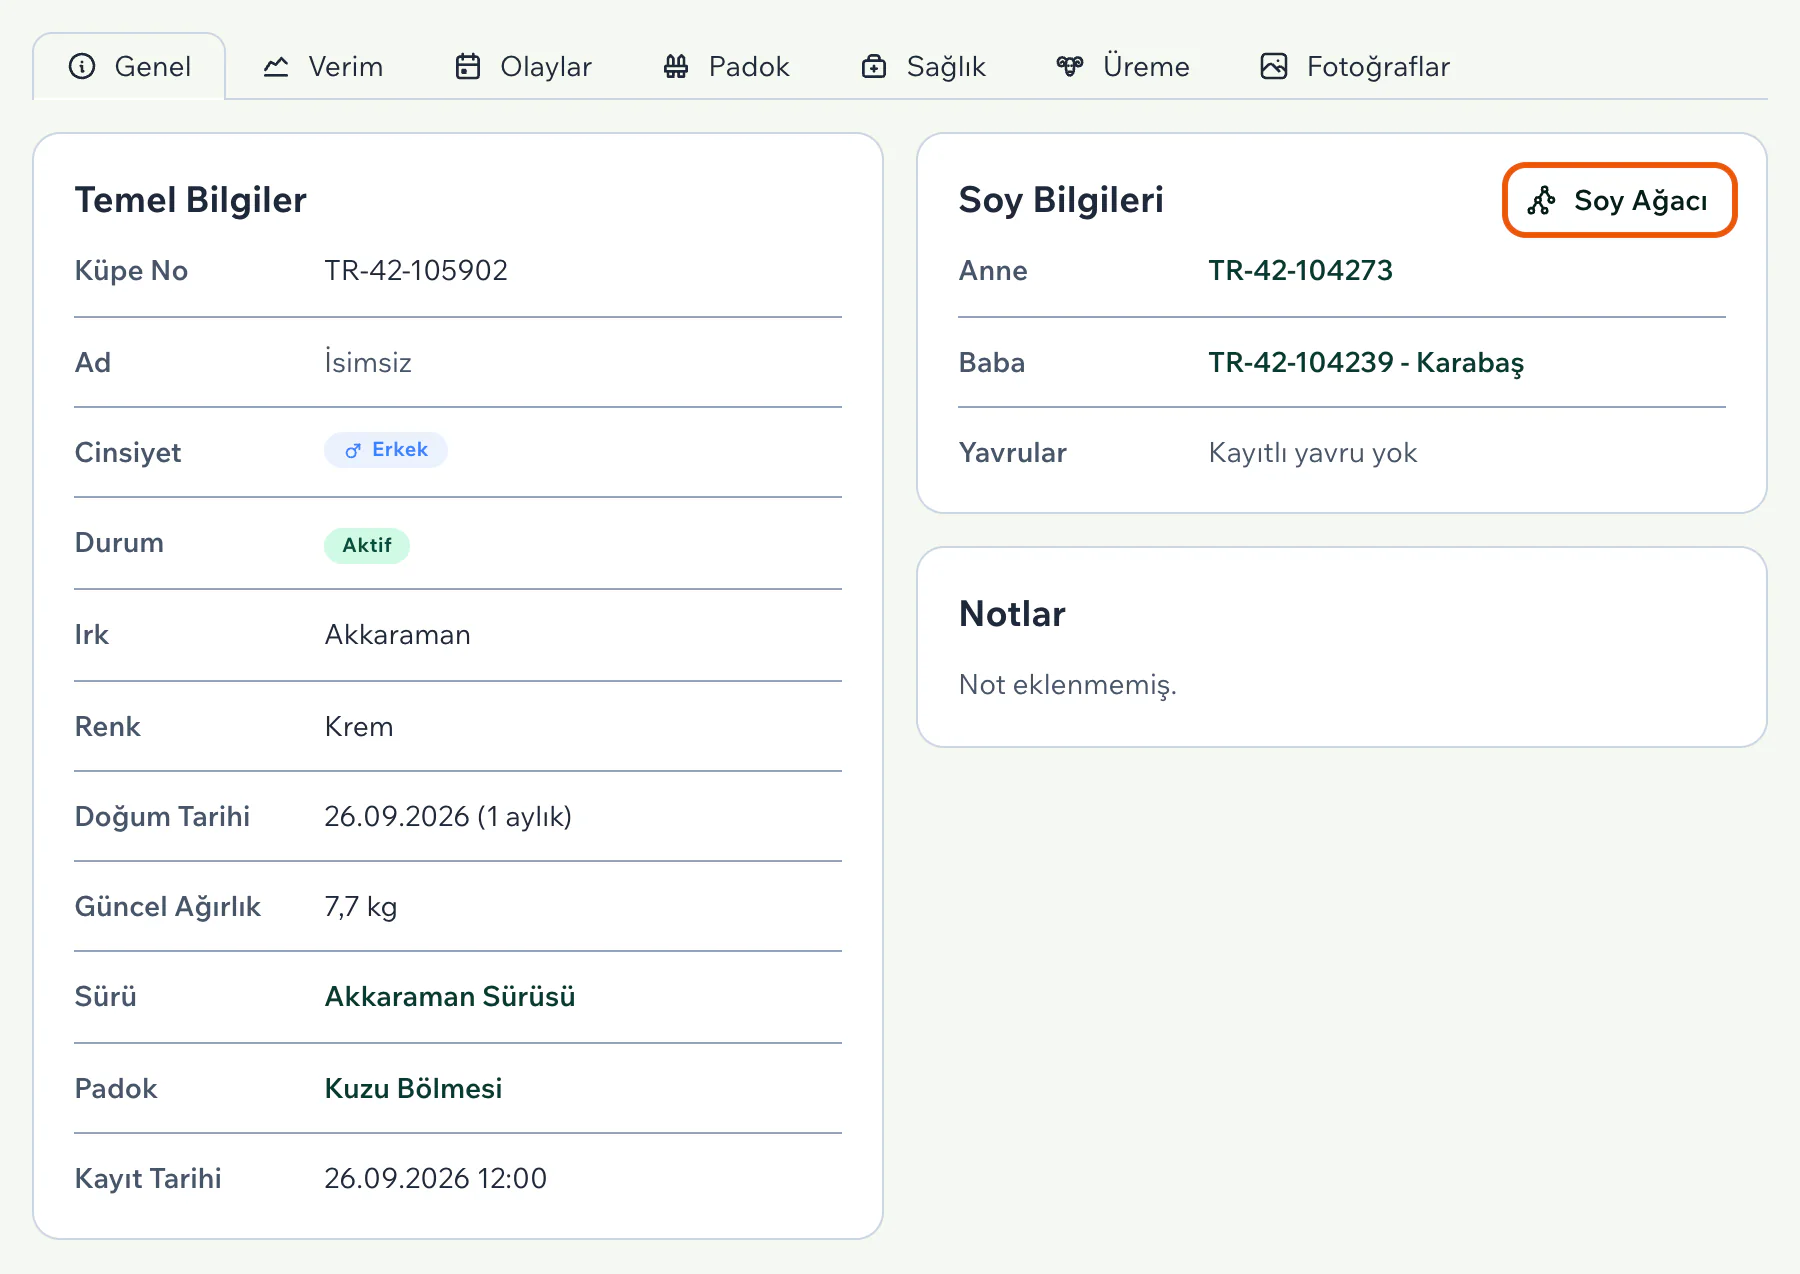Click the Aktif status badge
Screen dimensions: 1800x1274
(x=367, y=545)
